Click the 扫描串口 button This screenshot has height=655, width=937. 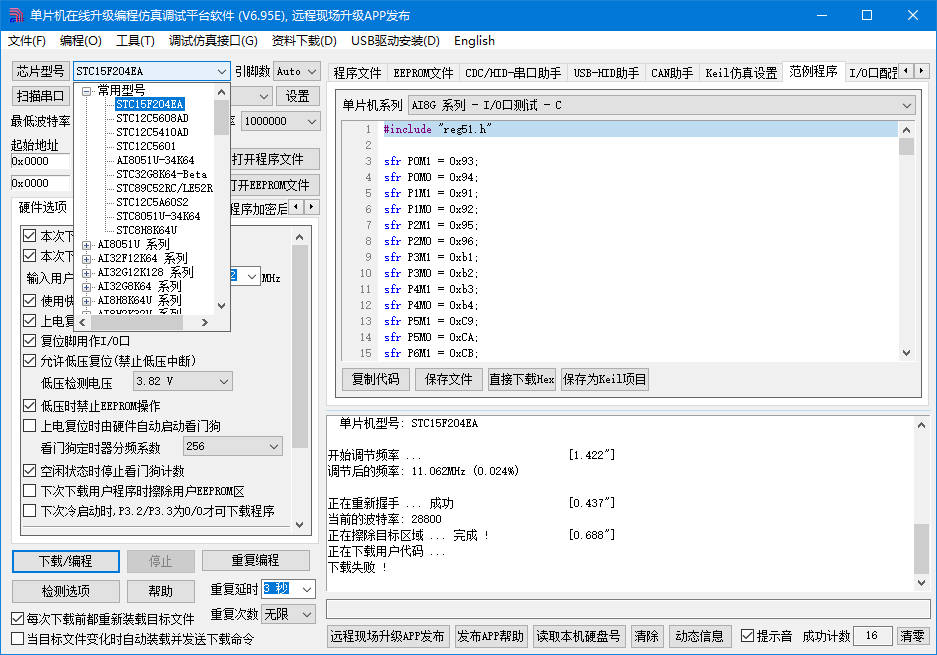pyautogui.click(x=41, y=96)
